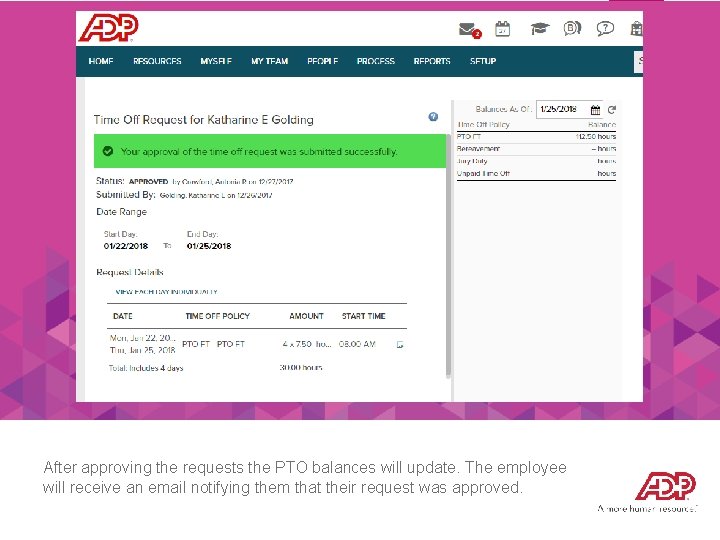The height and width of the screenshot is (540, 720).
Task: Click the APPROVED status text
Action: [x=148, y=182]
